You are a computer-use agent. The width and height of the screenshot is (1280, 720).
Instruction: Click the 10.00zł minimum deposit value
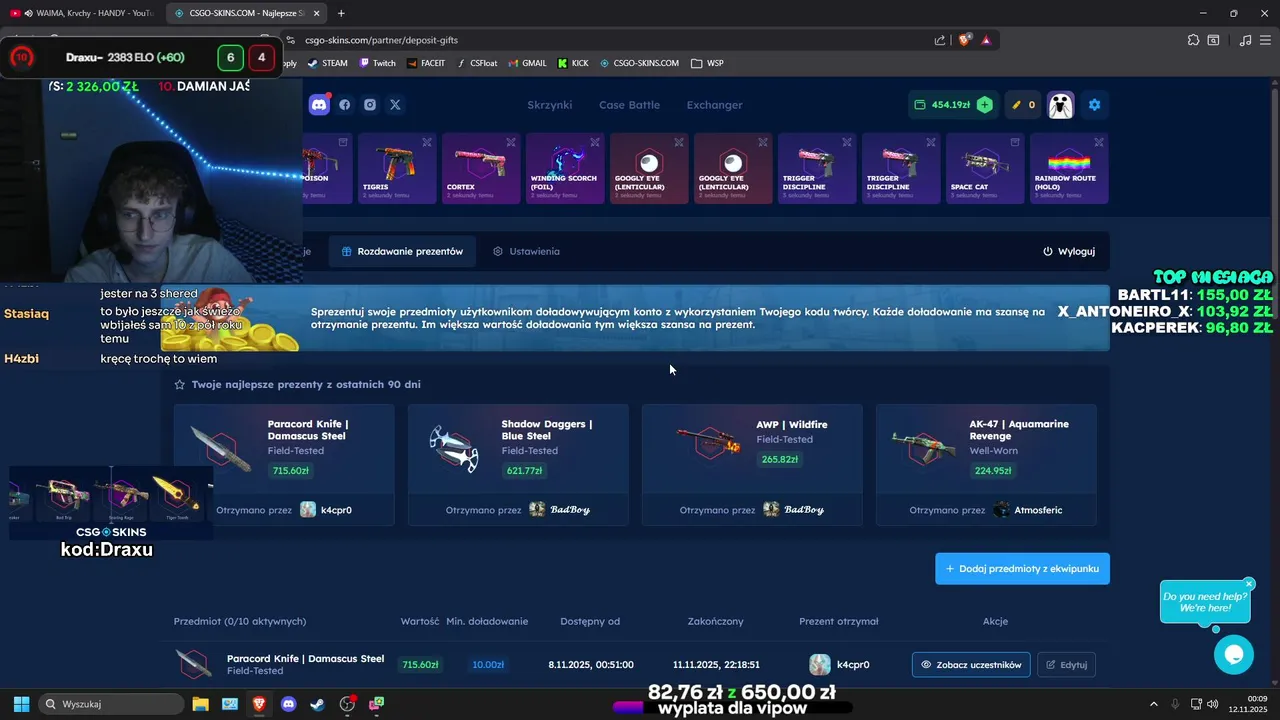pyautogui.click(x=488, y=664)
